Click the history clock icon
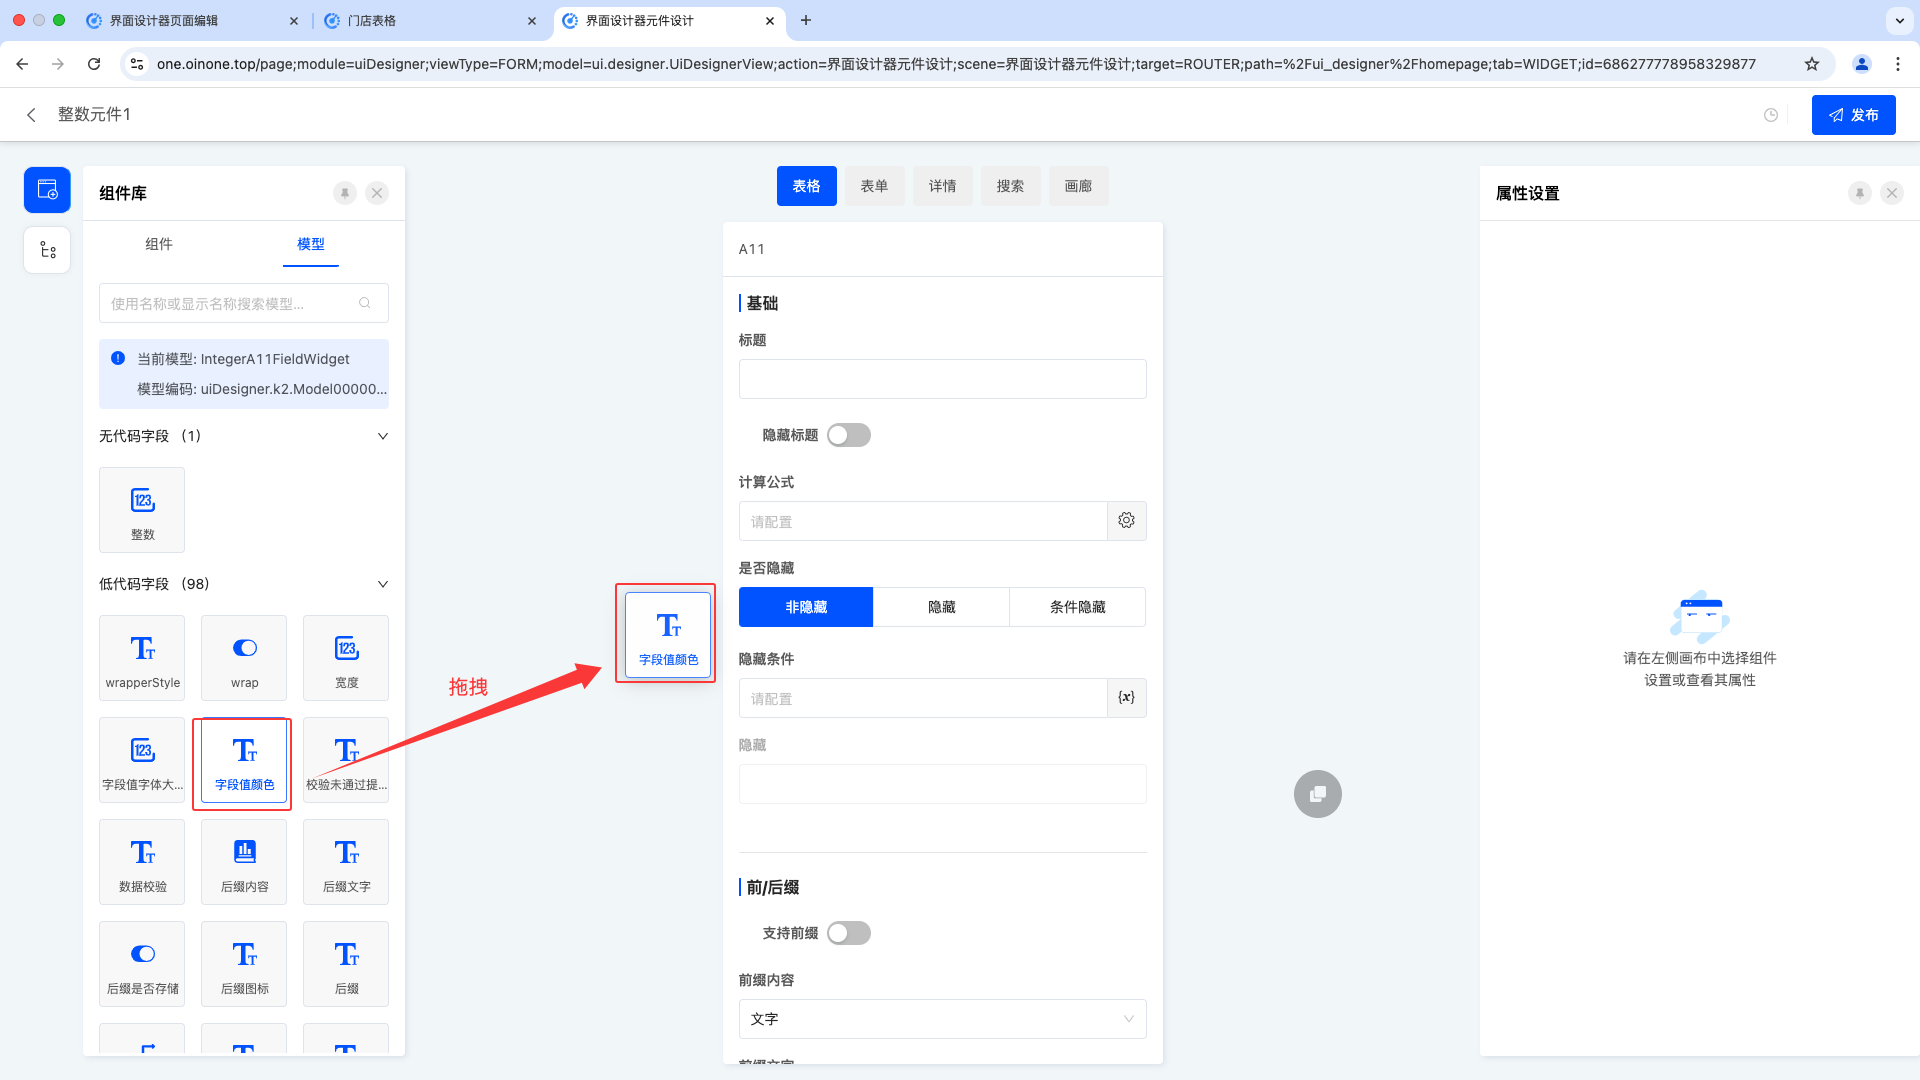The image size is (1920, 1080). tap(1771, 115)
